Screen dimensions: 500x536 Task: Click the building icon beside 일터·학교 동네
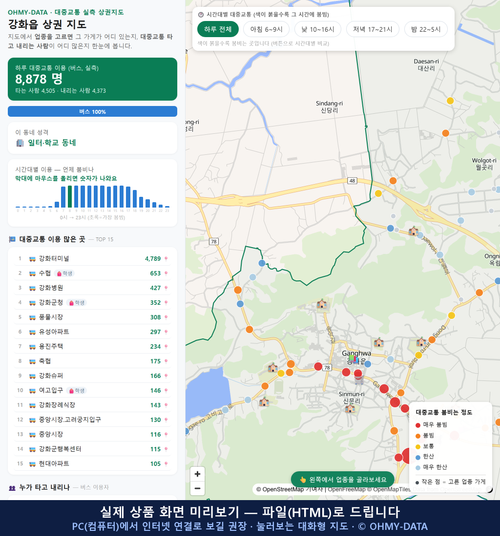(20, 143)
